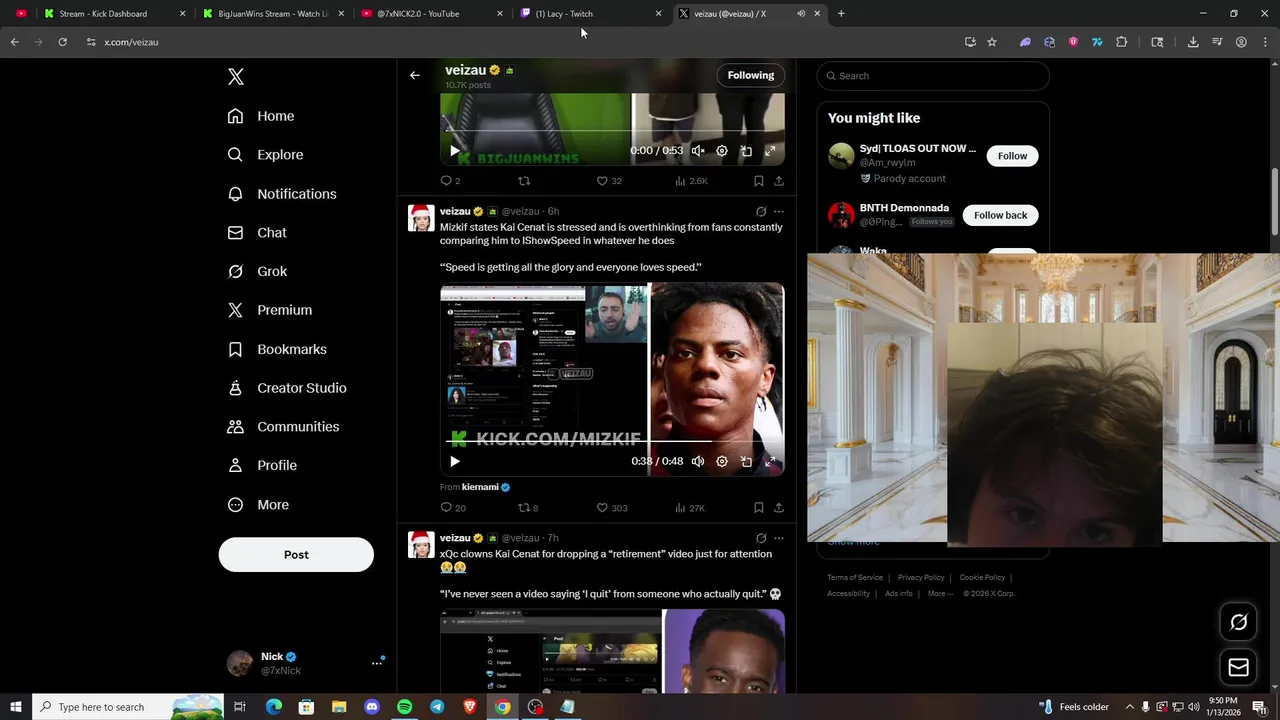Viewport: 1280px width, 720px height.
Task: Open Communities in the X sidebar
Action: [x=283, y=426]
